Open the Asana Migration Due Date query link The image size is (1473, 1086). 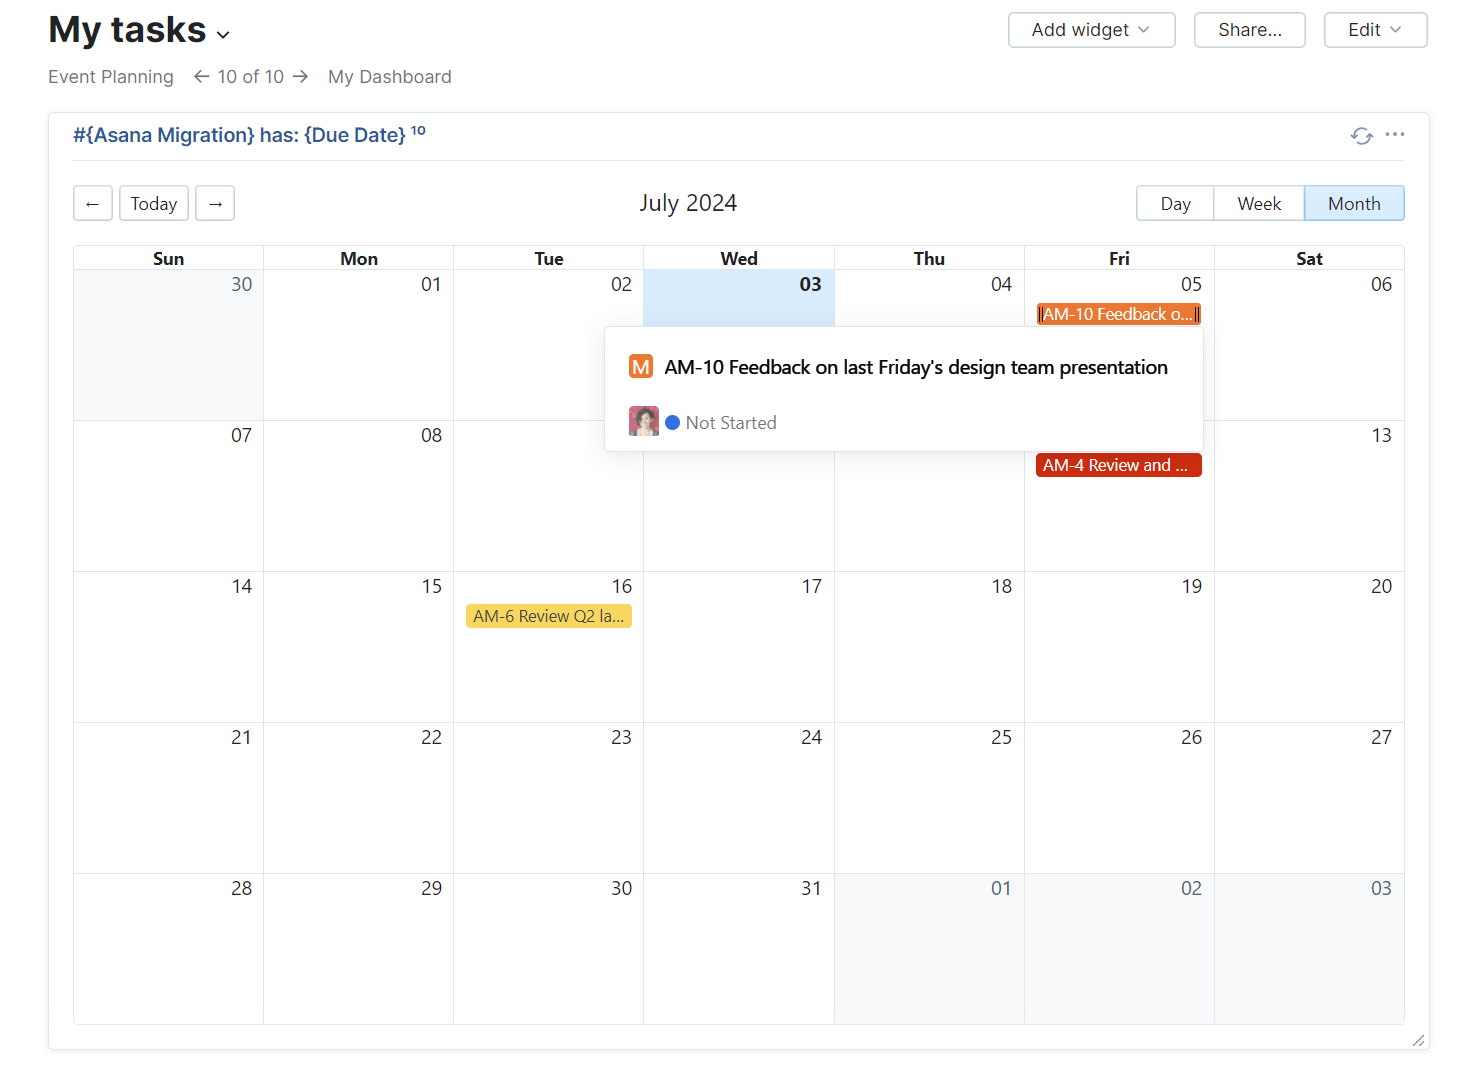(239, 135)
